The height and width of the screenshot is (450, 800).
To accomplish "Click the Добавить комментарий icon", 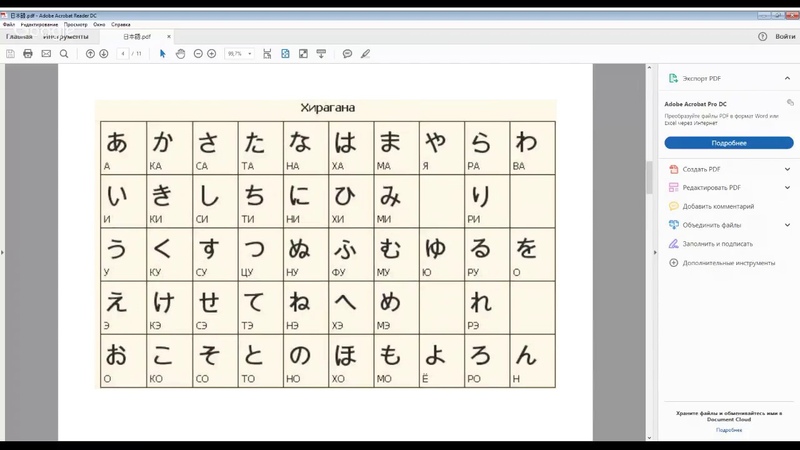I will [673, 206].
